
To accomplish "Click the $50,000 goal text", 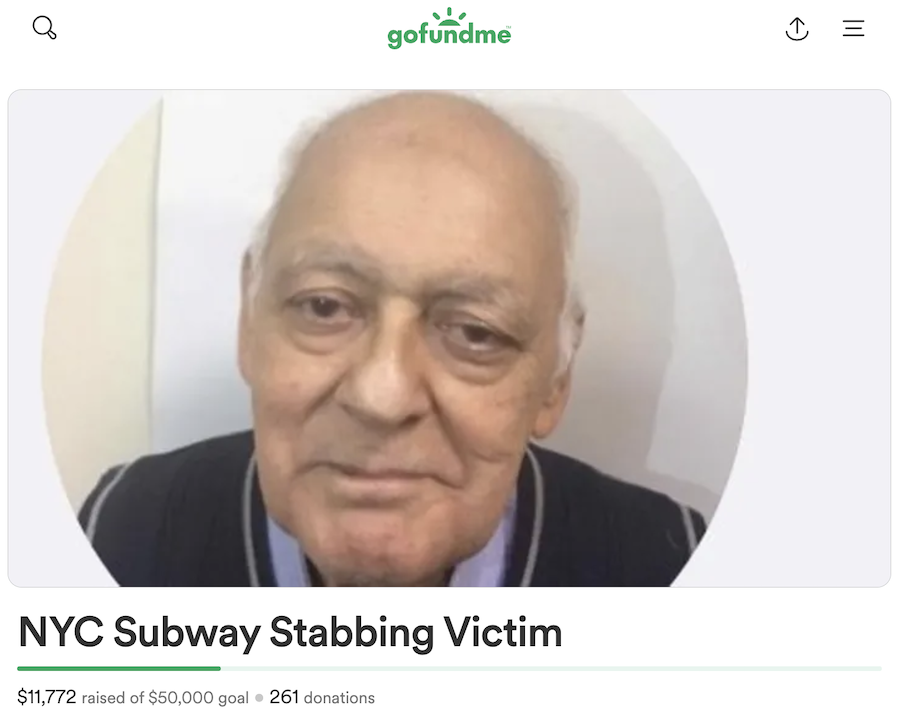I will click(x=198, y=698).
